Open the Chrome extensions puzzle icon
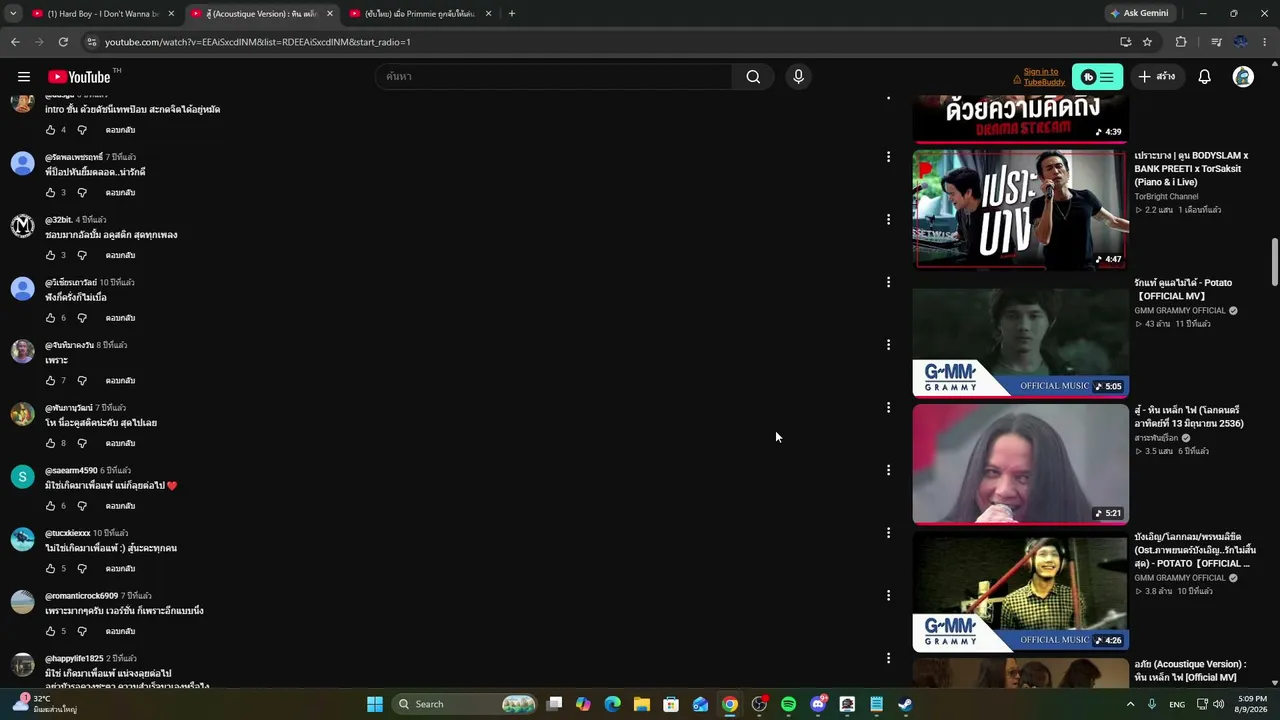The image size is (1280, 720). pos(1181,42)
